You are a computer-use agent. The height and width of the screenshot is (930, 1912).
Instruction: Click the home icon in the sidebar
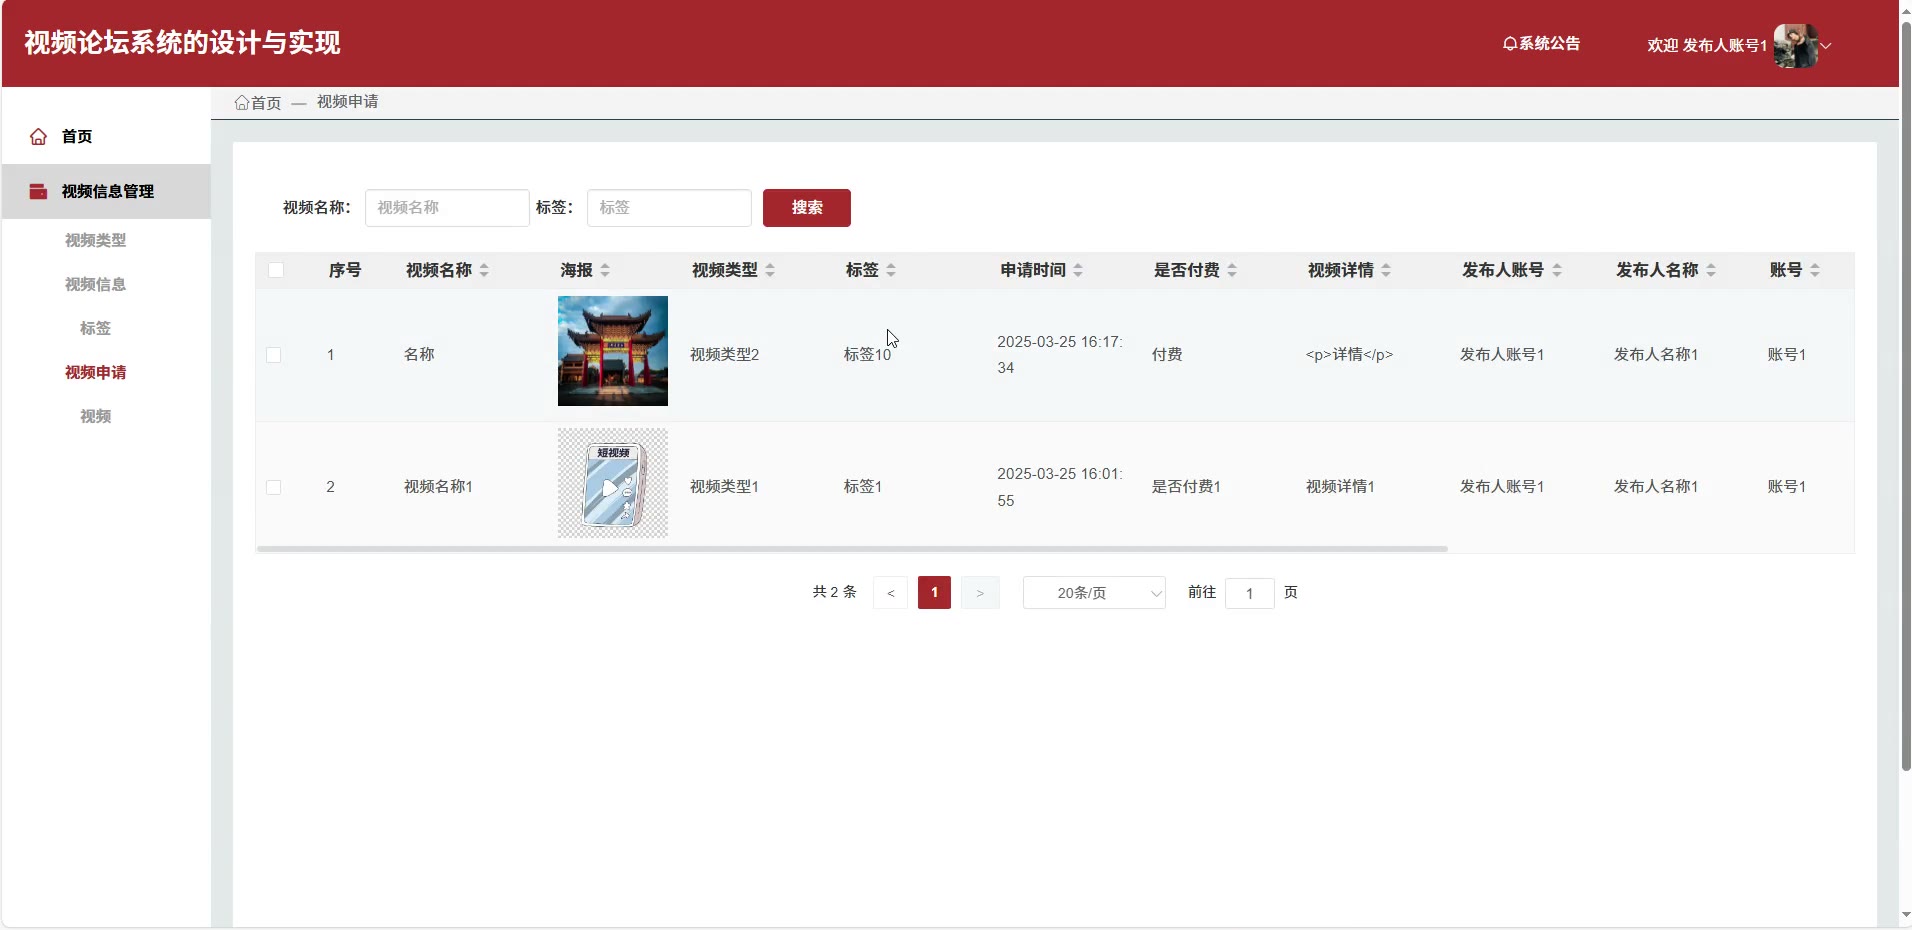[38, 137]
